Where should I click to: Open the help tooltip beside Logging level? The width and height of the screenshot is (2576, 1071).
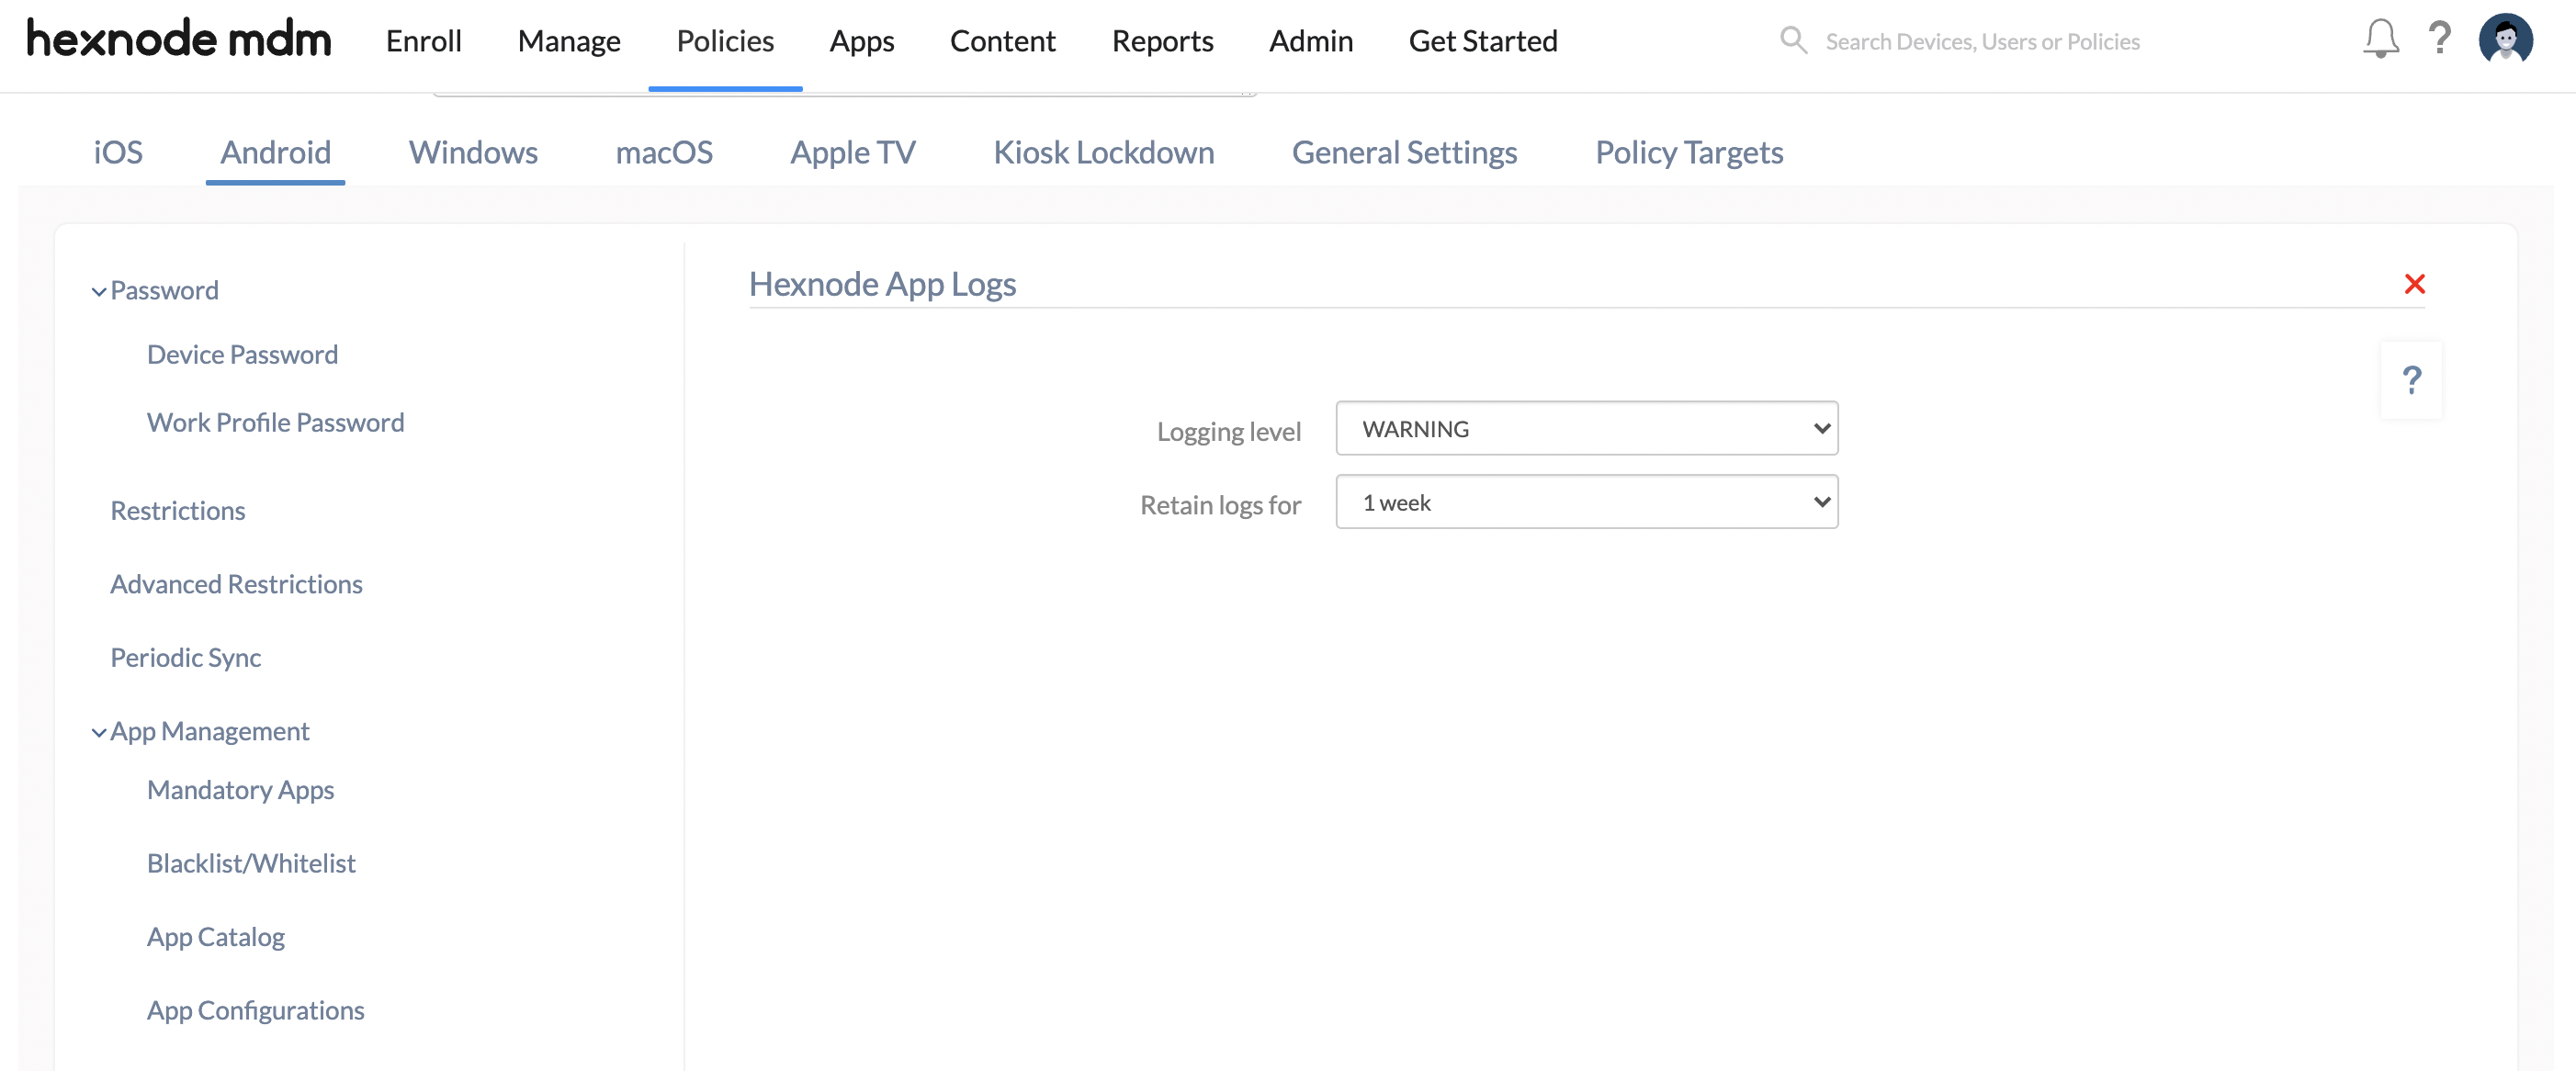coord(2411,380)
